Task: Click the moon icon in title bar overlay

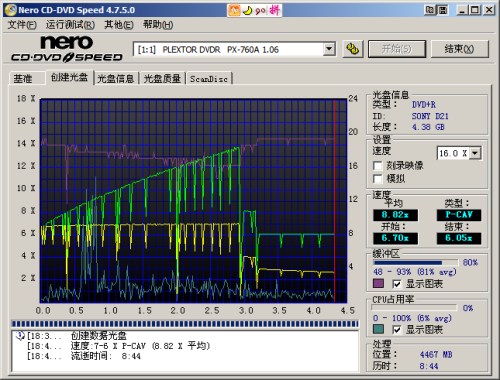Action: pyautogui.click(x=247, y=10)
